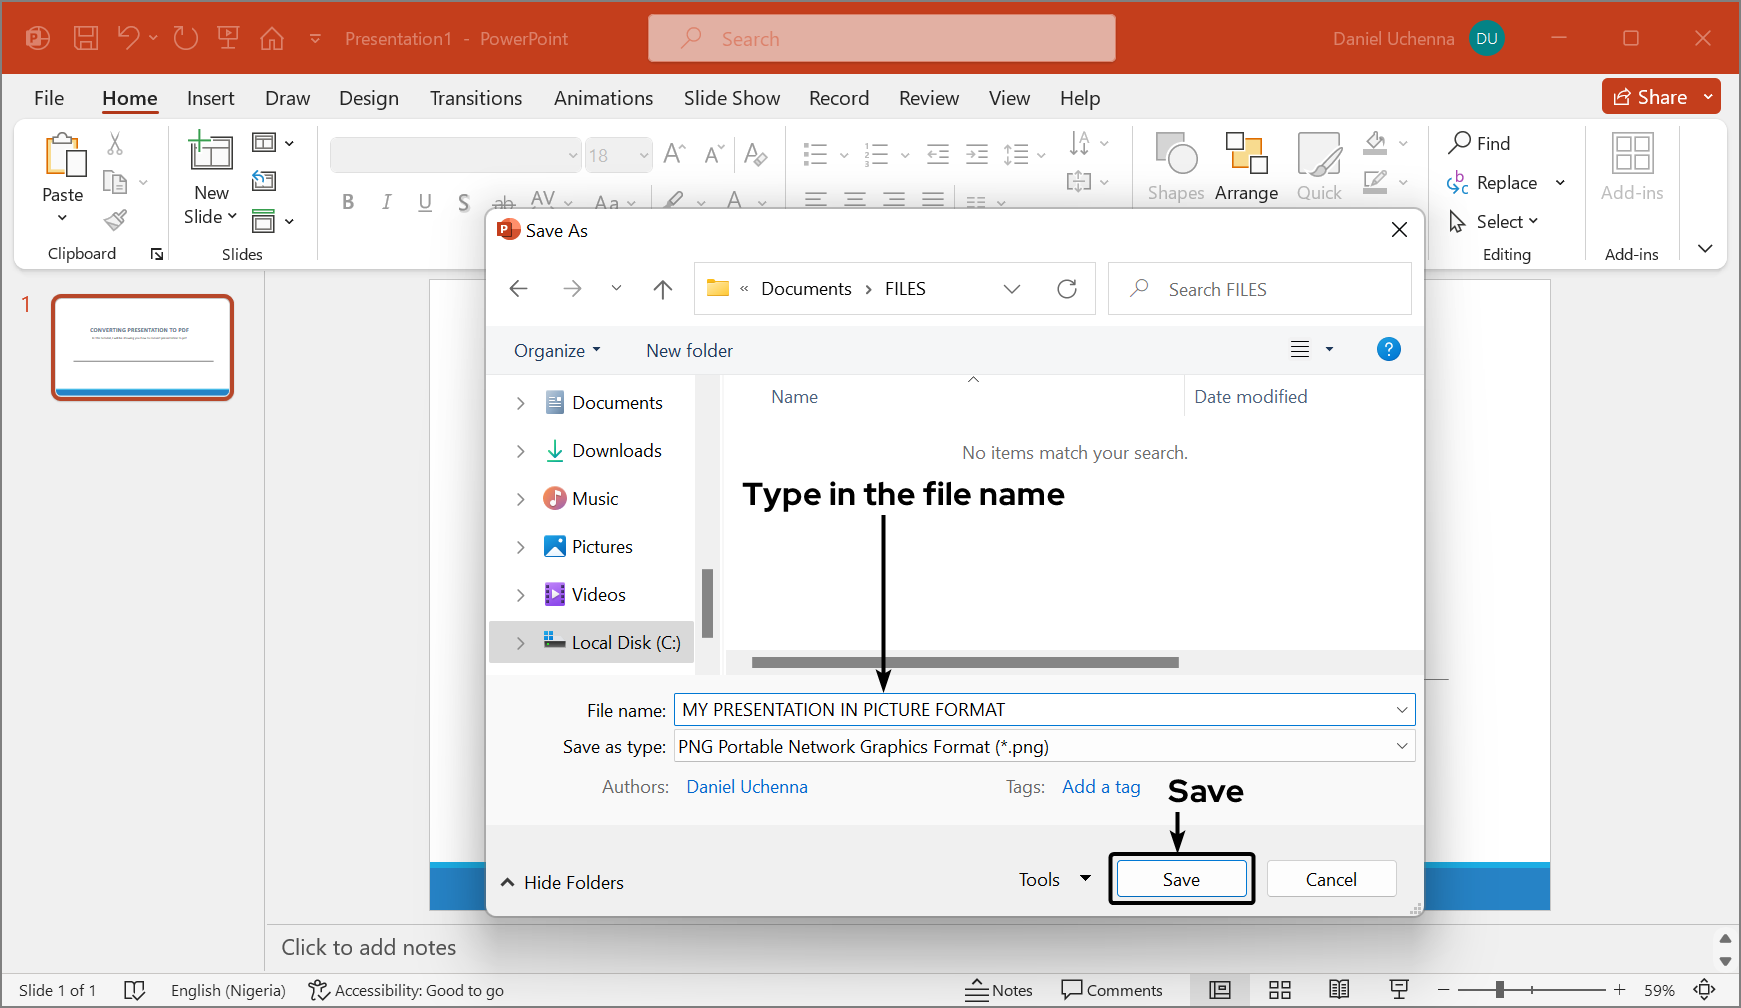Select the Format Painter tool

114,219
